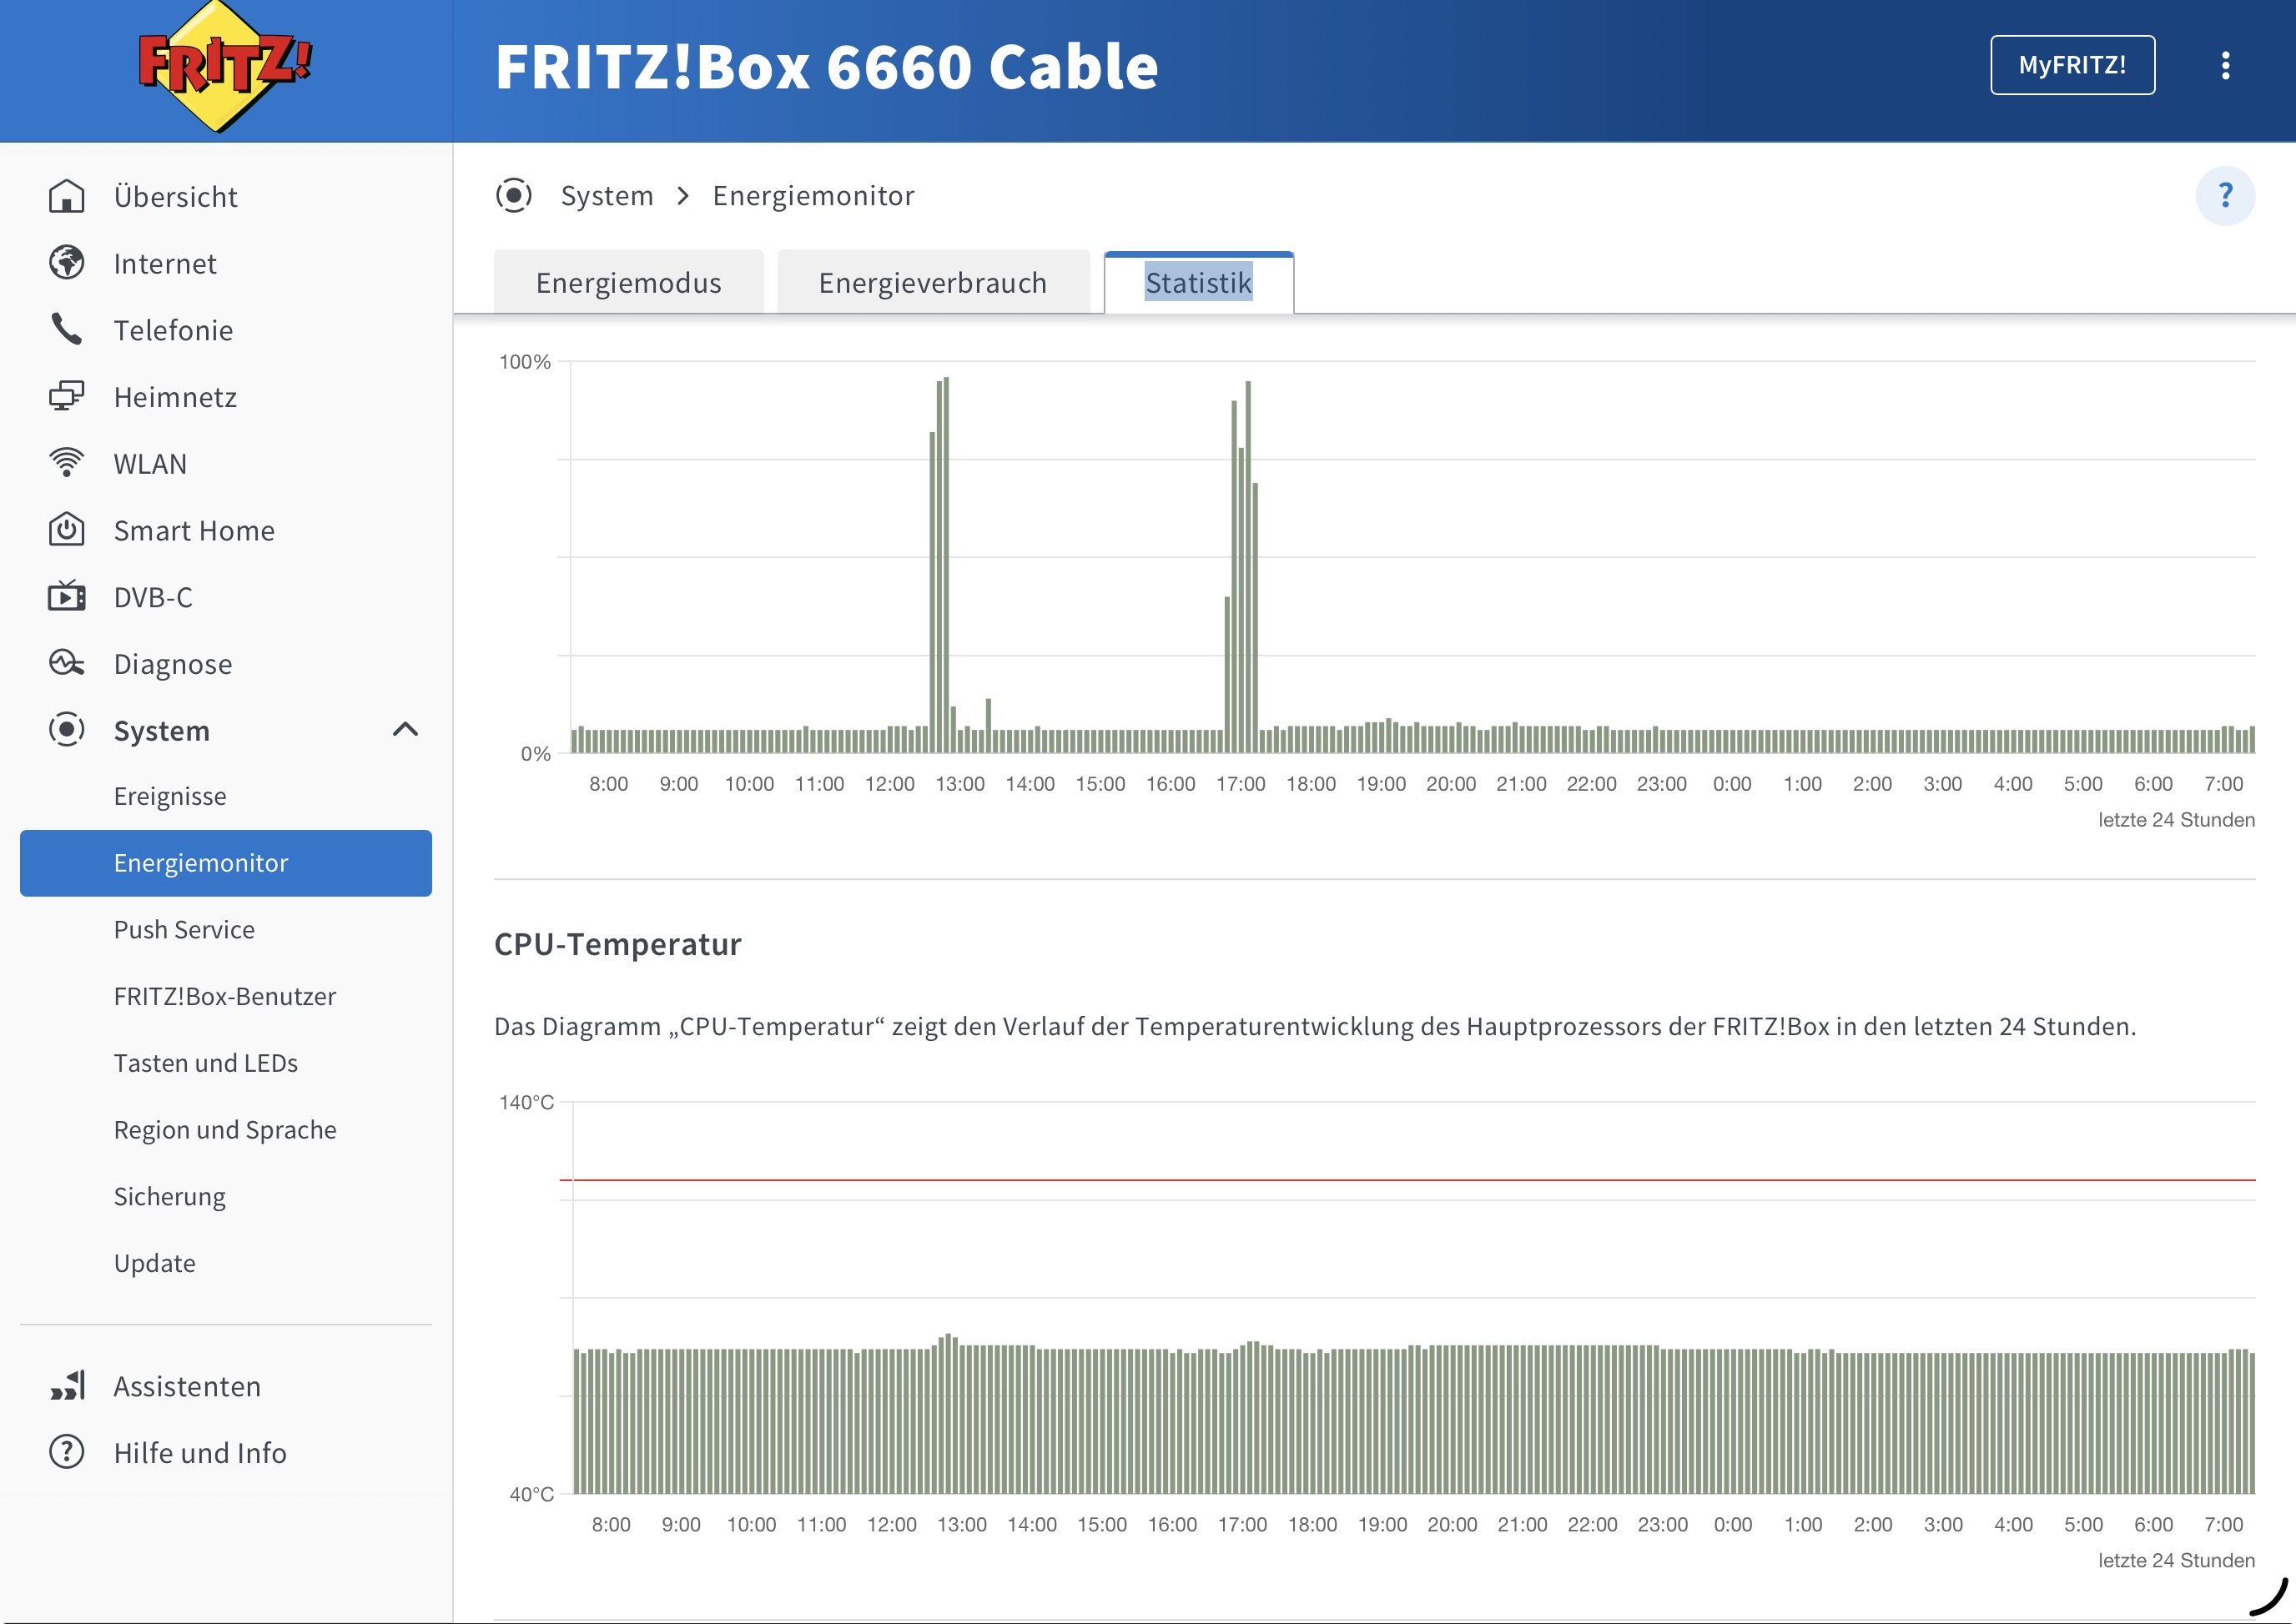This screenshot has height=1624, width=2296.
Task: Click the Telefonie phone icon
Action: pyautogui.click(x=66, y=329)
